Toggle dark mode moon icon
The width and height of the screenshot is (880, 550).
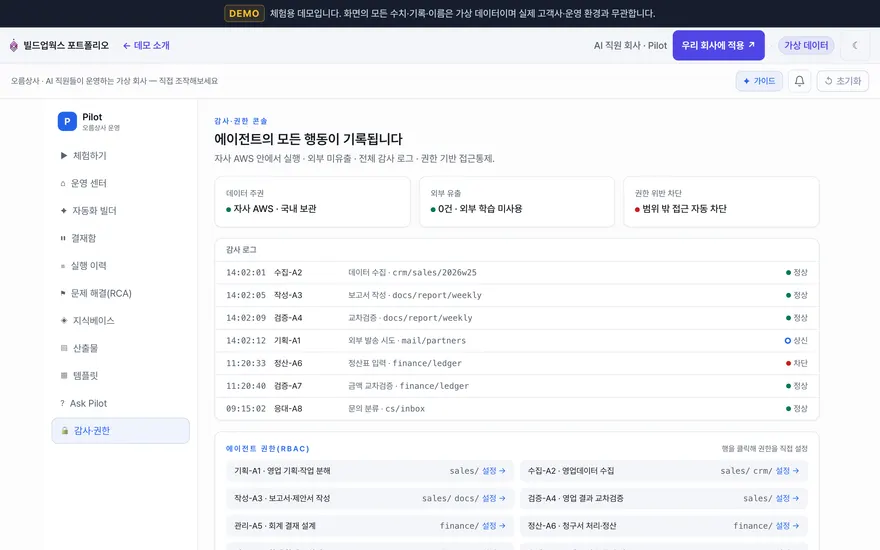point(855,45)
